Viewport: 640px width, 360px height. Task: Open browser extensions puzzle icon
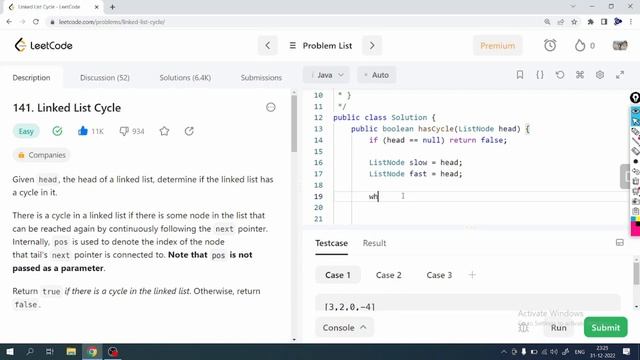coord(590,22)
